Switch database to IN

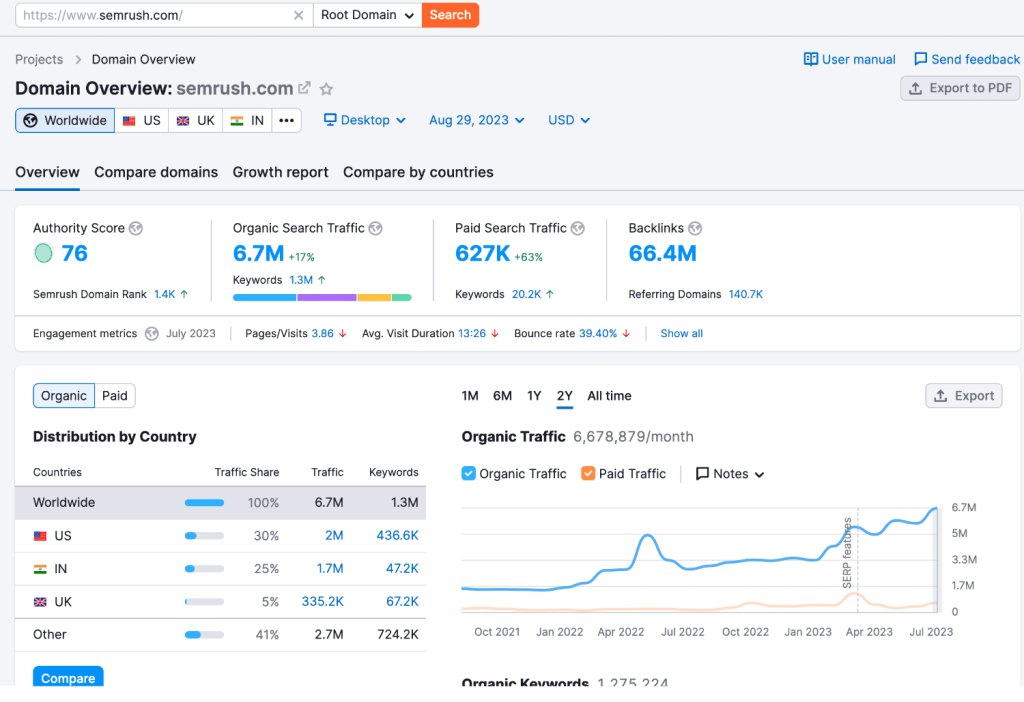point(248,120)
